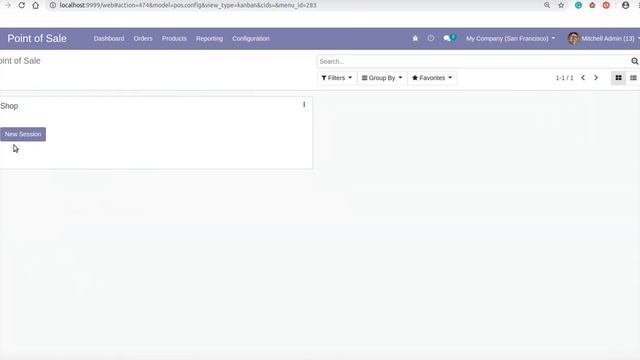Click the browser address bar URL
The height and width of the screenshot is (360, 640).
pyautogui.click(x=188, y=5)
